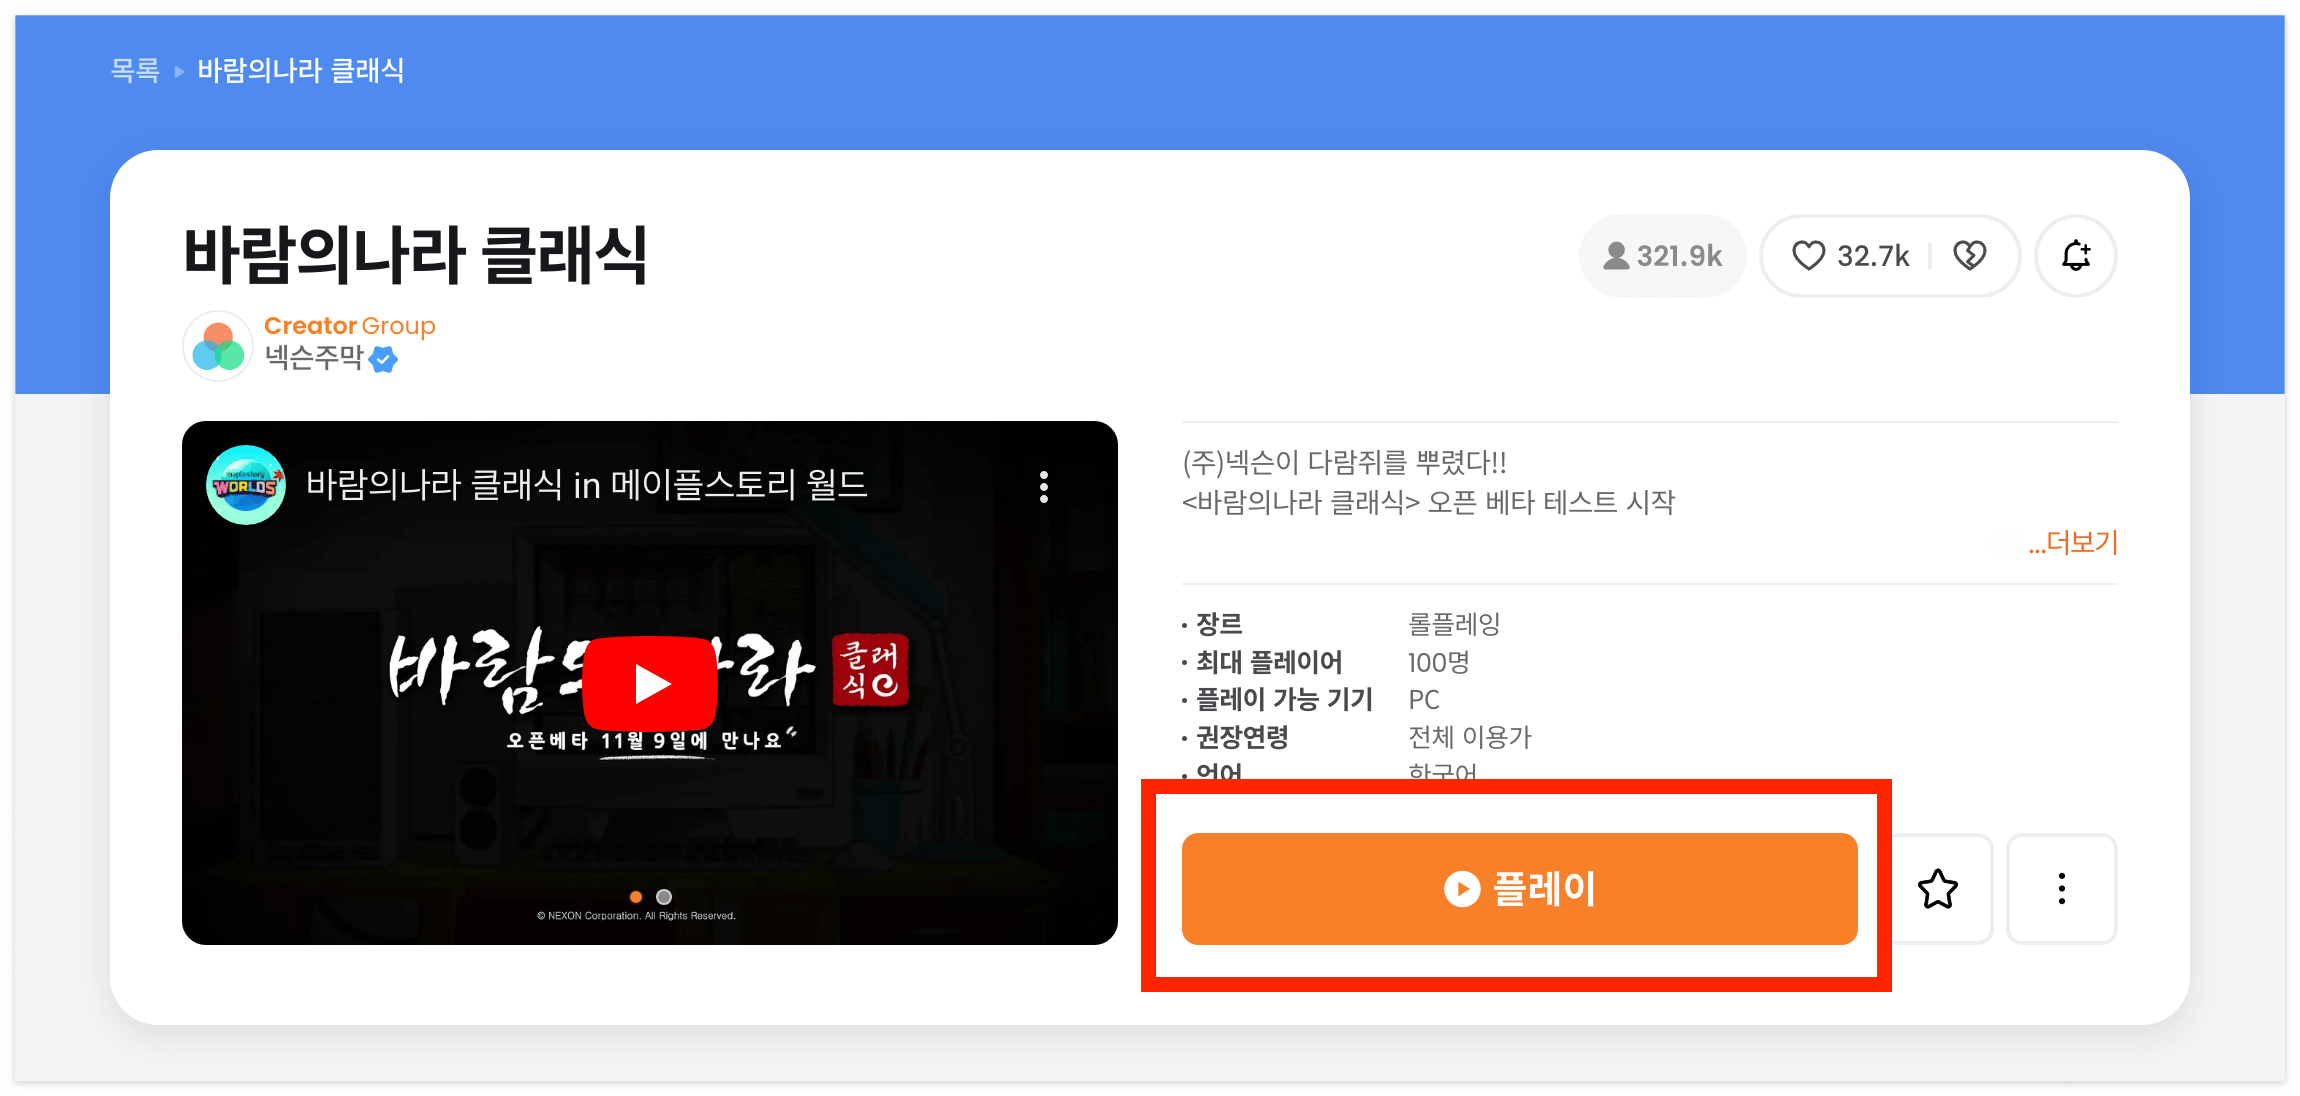Click the 바람의나라 클래식 main heading
Image resolution: width=2300 pixels, height=1096 pixels.
[x=416, y=255]
